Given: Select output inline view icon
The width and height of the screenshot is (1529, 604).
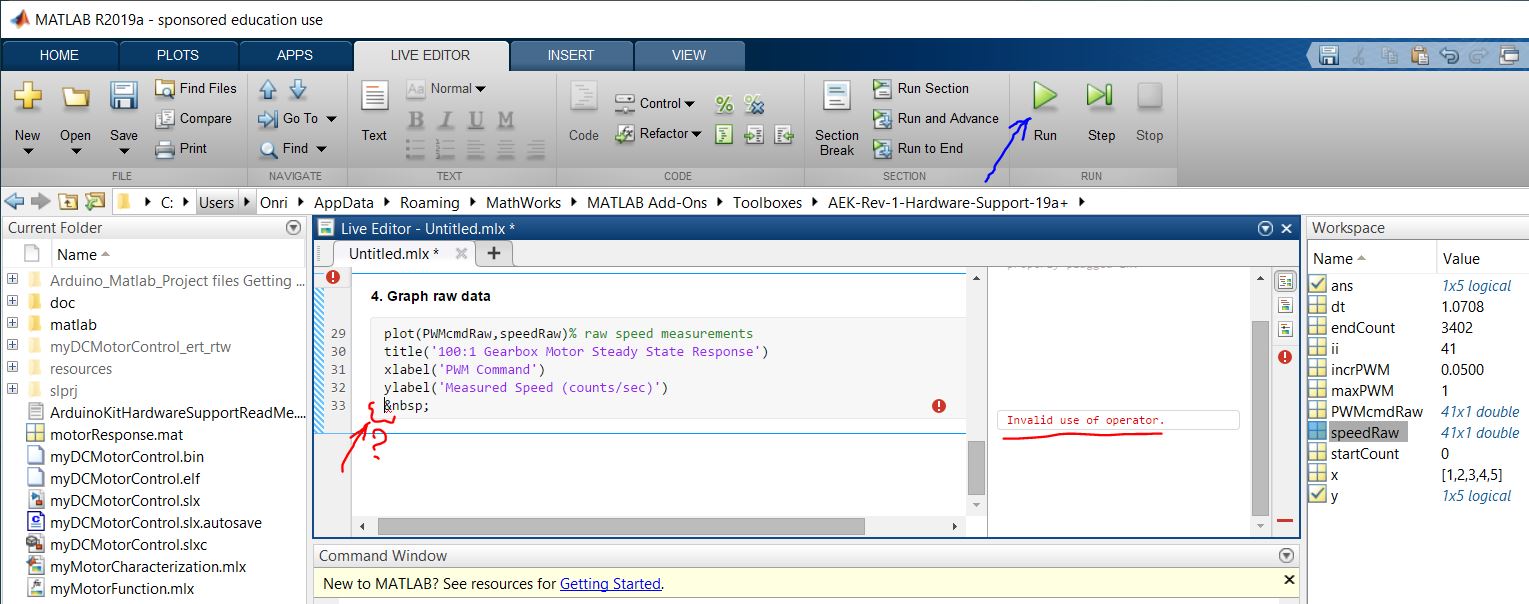Looking at the screenshot, I should 1286,305.
